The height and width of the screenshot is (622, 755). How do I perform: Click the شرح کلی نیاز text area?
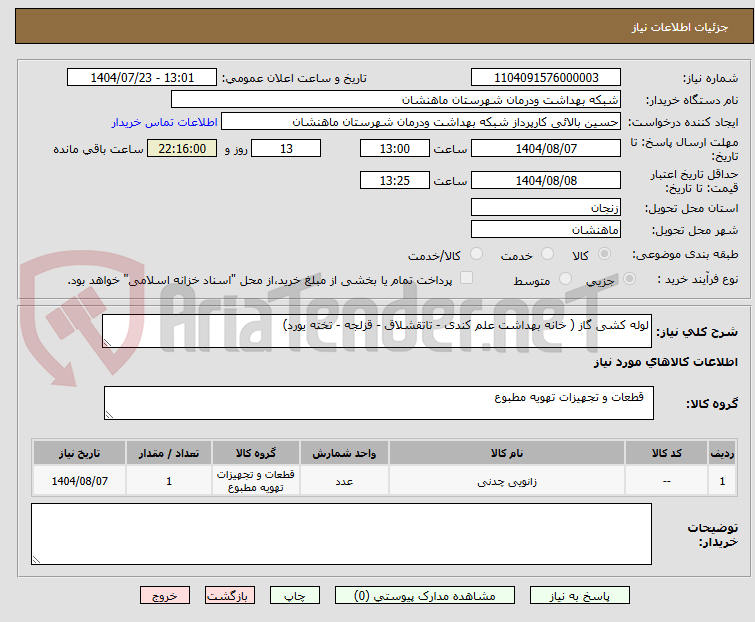(378, 331)
